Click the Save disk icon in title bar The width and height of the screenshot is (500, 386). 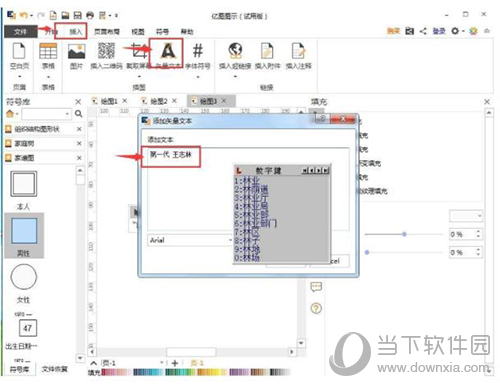coord(77,15)
